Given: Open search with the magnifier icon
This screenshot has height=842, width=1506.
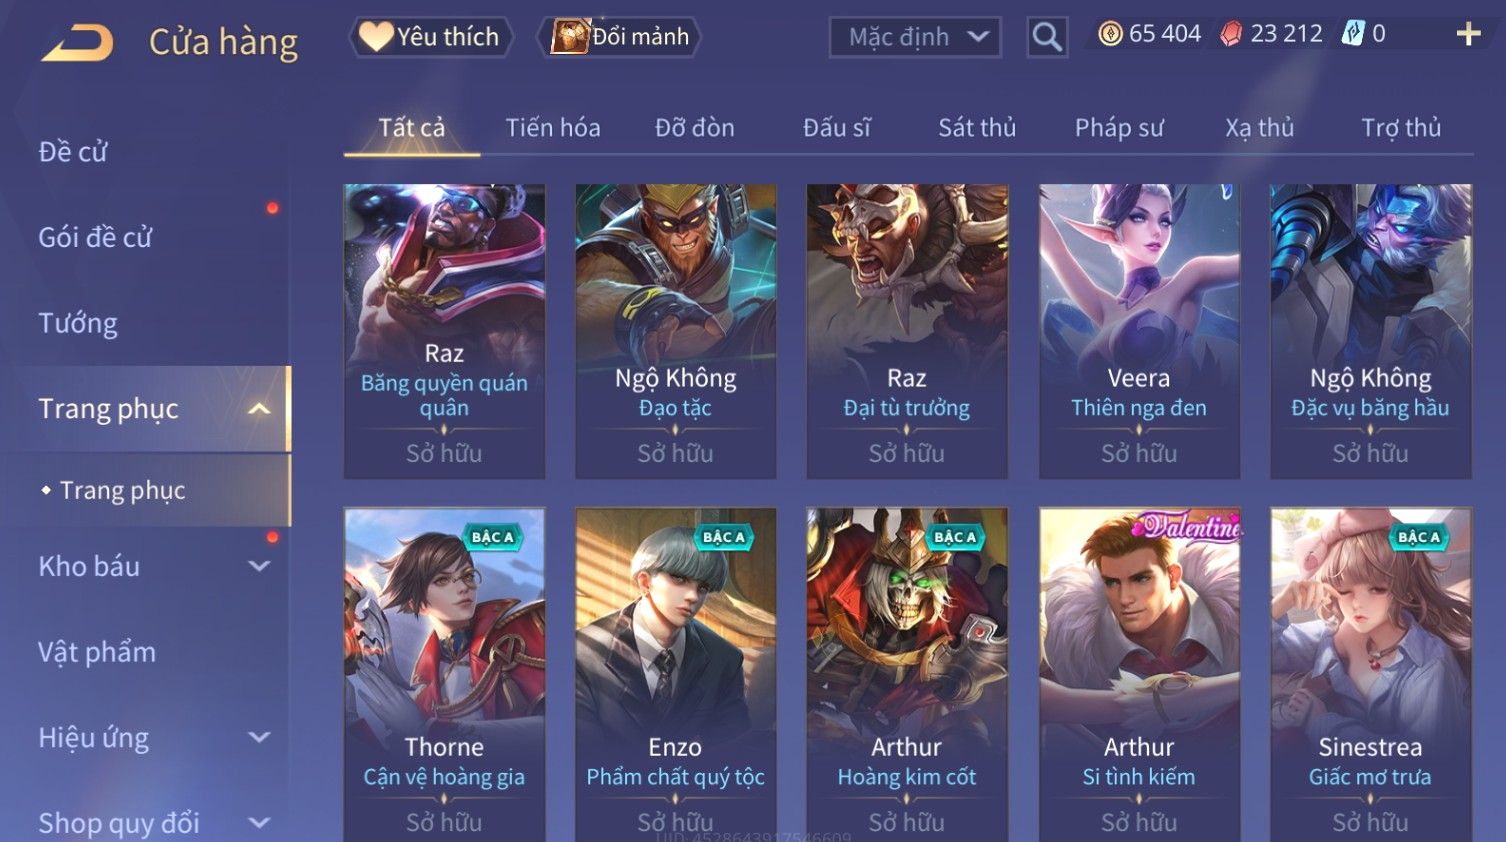Looking at the screenshot, I should point(1047,37).
